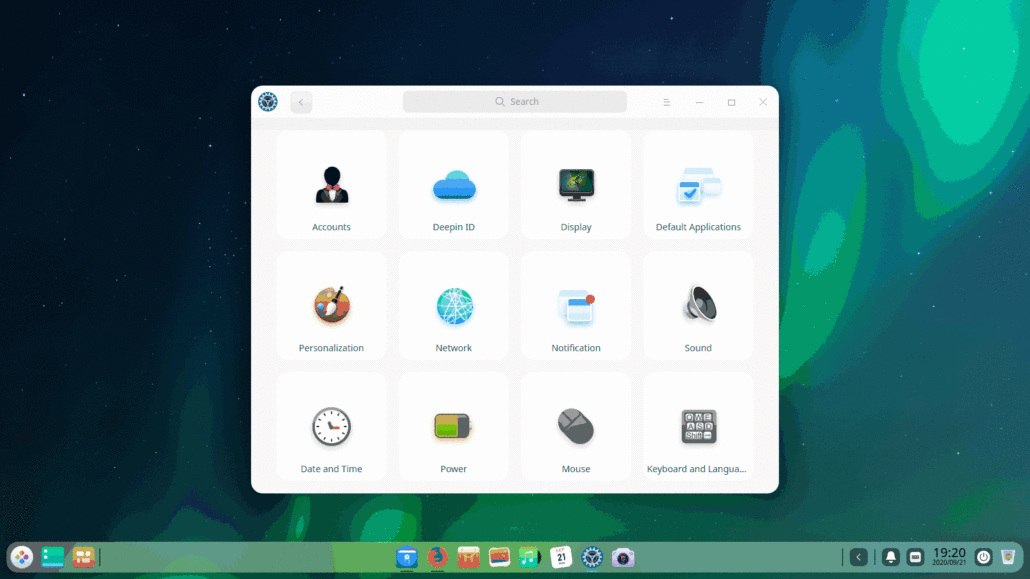Image resolution: width=1030 pixels, height=579 pixels.
Task: Open Keyboard and Language settings
Action: (x=698, y=428)
